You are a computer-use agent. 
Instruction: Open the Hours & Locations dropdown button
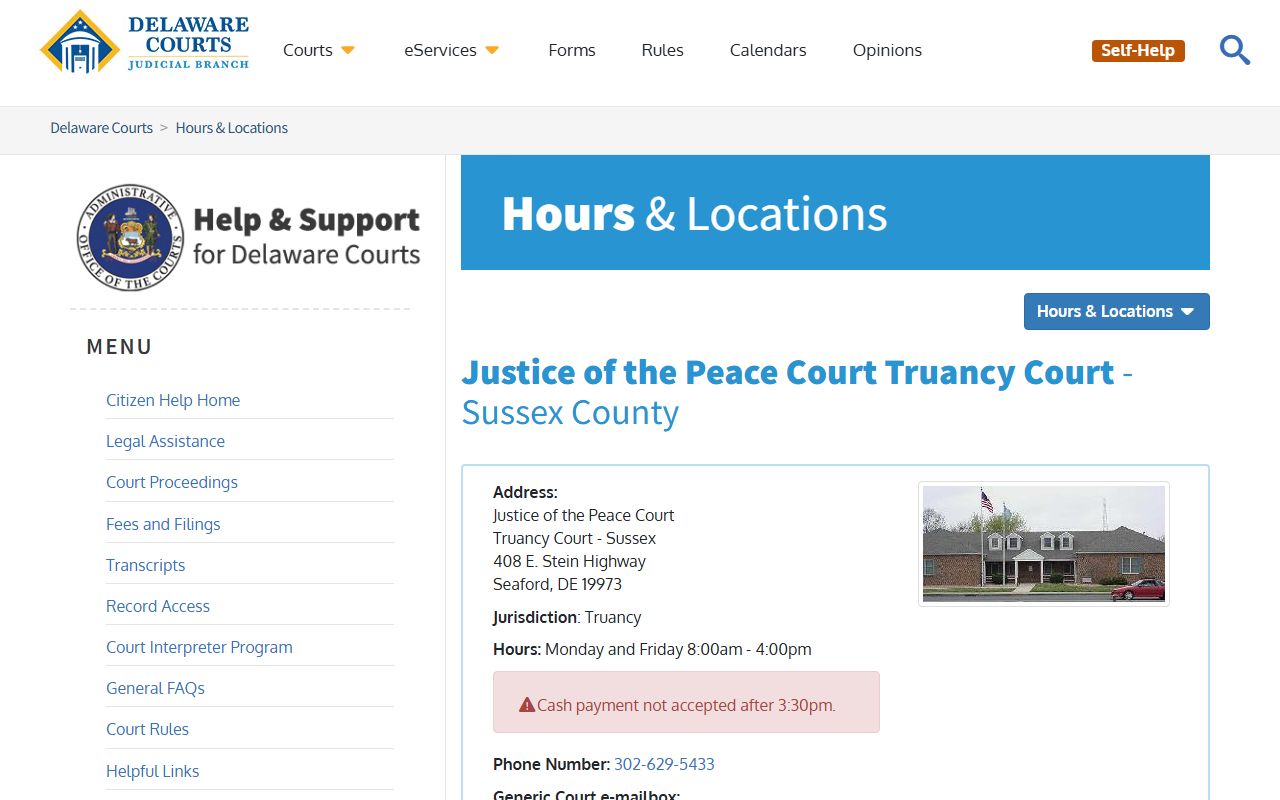(x=1117, y=311)
